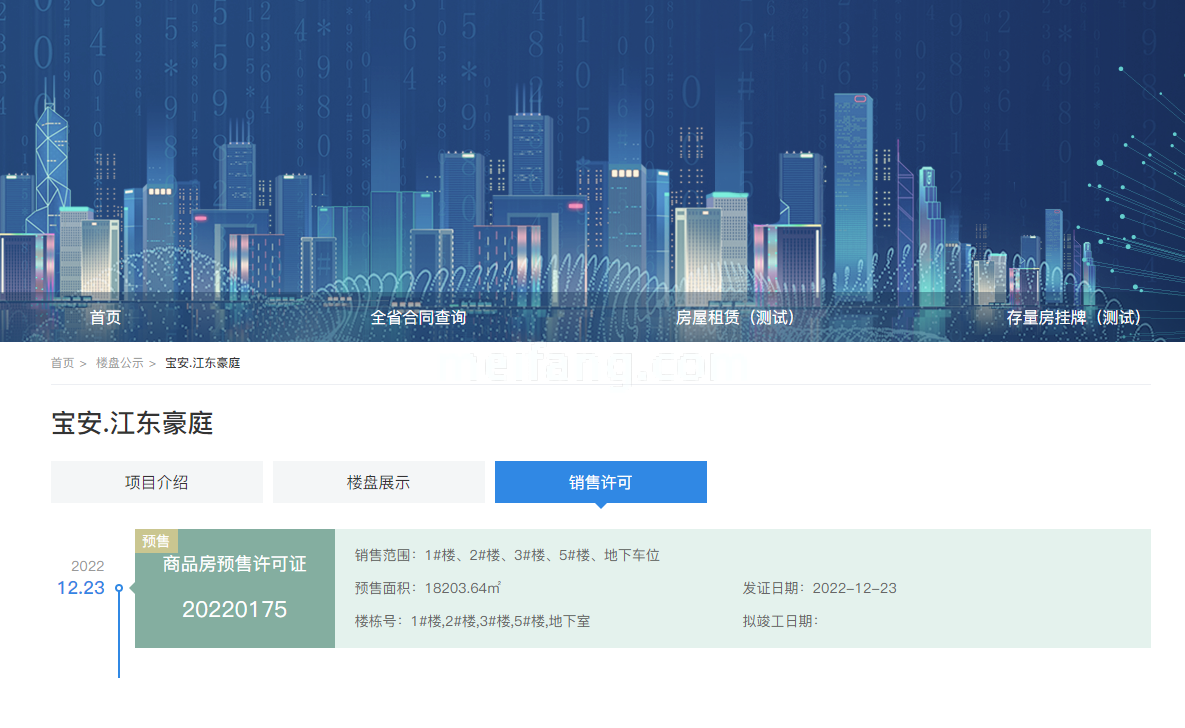Switch to the 项目介绍 tab
This screenshot has width=1185, height=728.
(157, 482)
